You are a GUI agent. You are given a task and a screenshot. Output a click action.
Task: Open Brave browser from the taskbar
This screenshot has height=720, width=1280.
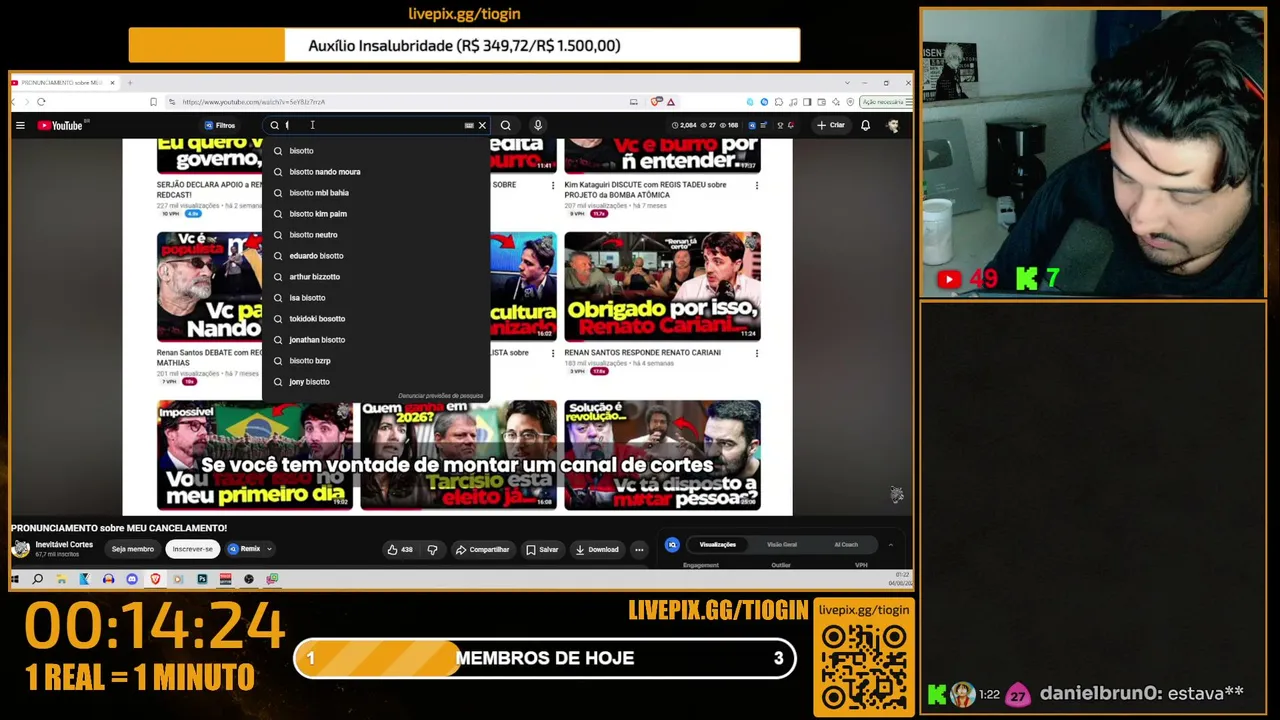[155, 579]
